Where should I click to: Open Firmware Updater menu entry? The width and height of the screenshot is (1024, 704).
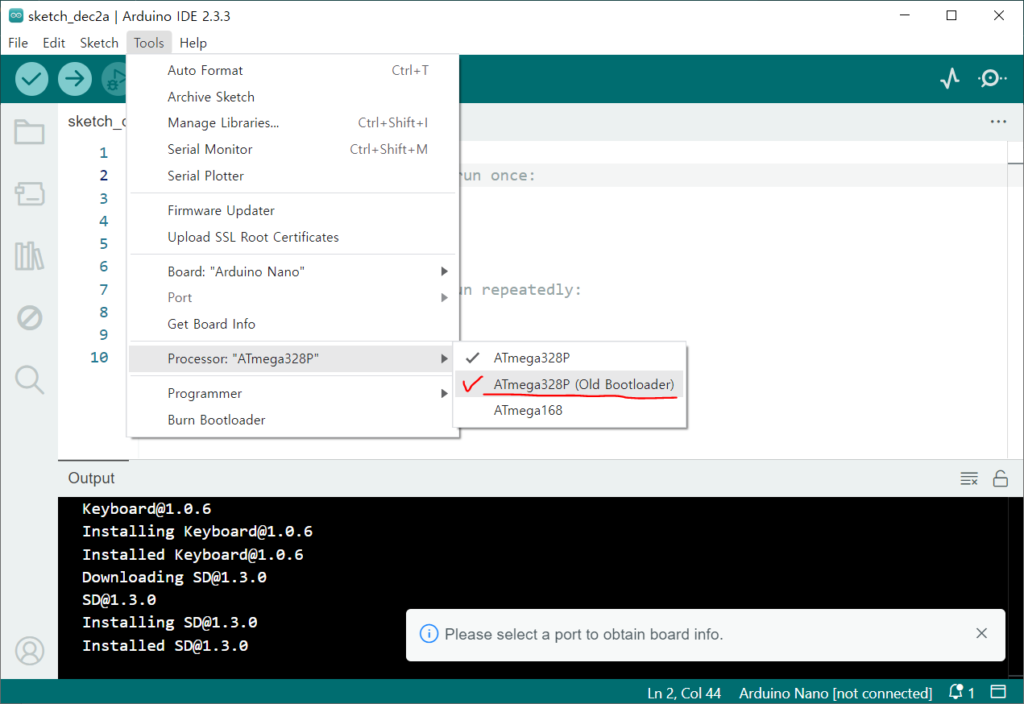(x=293, y=210)
